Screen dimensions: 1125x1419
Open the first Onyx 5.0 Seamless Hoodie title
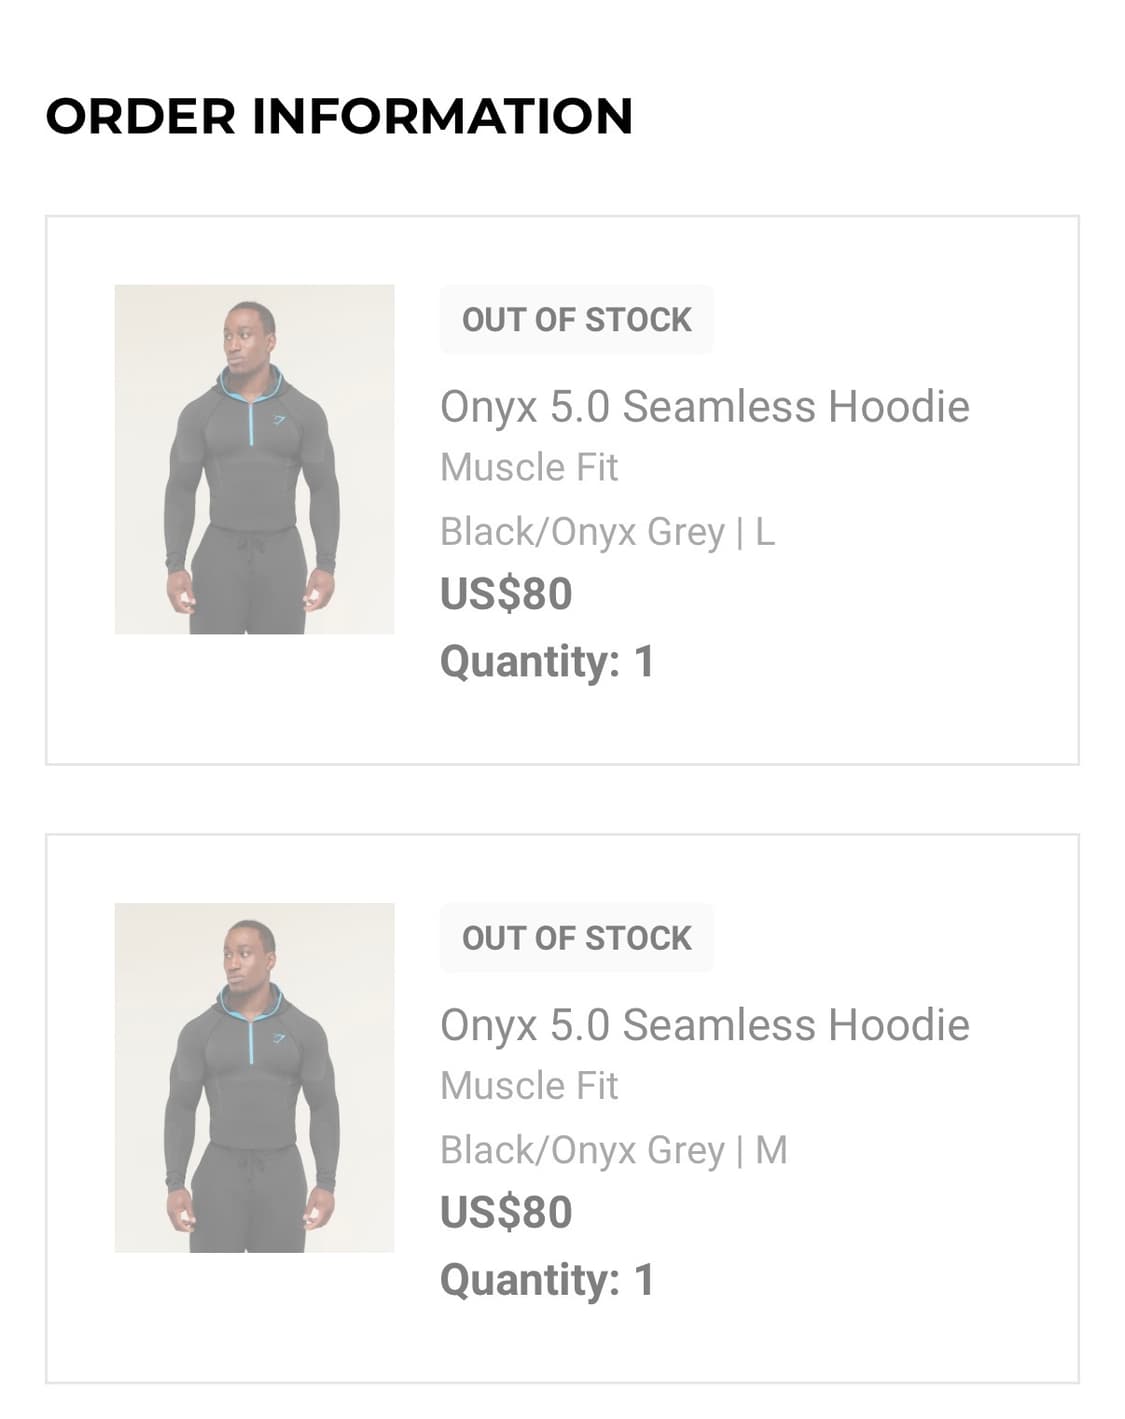point(704,407)
